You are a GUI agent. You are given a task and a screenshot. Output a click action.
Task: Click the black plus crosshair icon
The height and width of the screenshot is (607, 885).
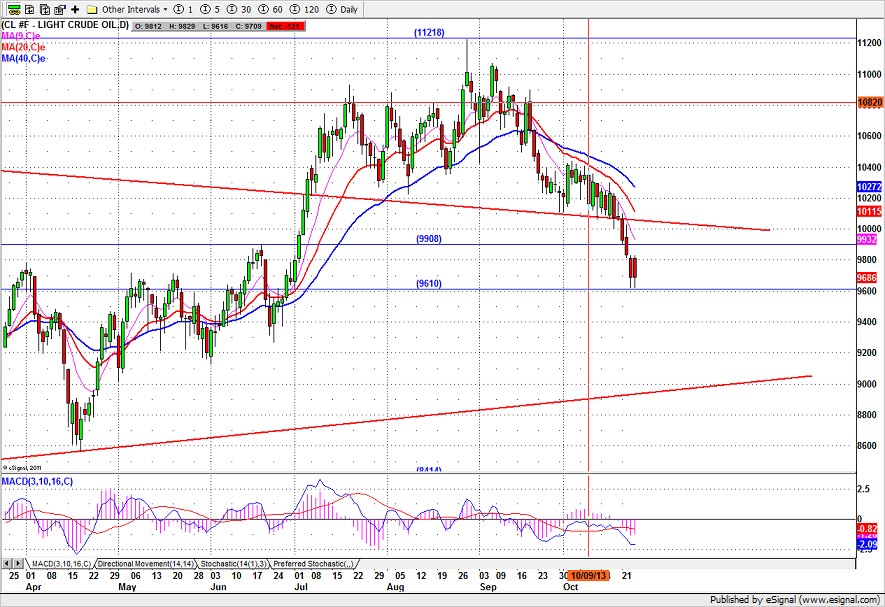(74, 9)
